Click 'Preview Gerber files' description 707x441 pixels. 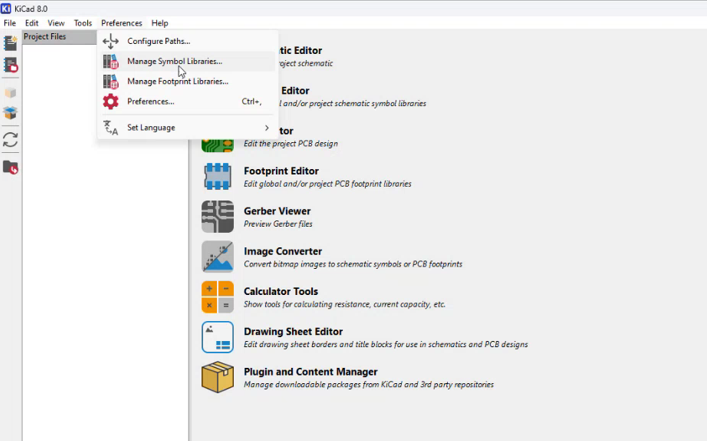click(x=278, y=224)
